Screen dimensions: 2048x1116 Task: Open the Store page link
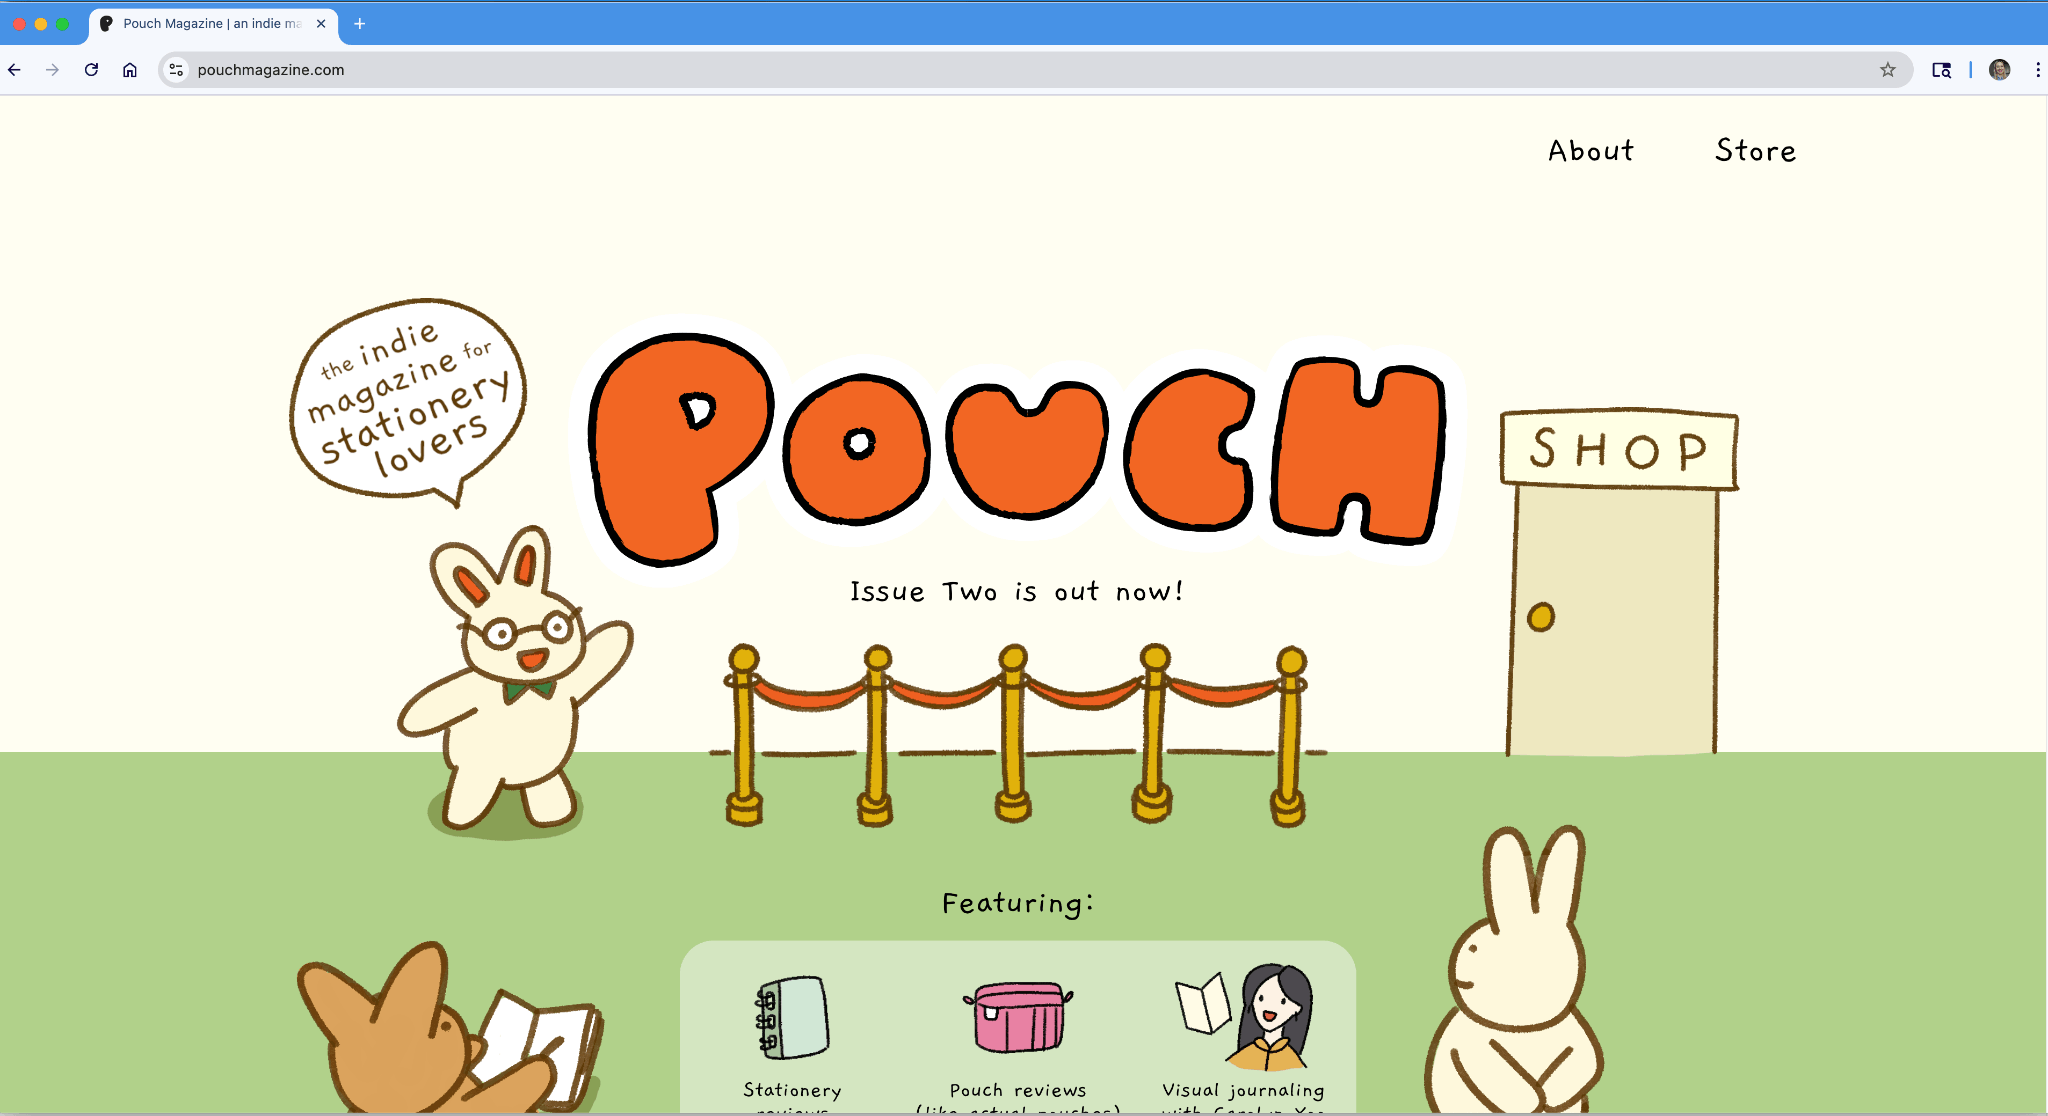[x=1755, y=151]
